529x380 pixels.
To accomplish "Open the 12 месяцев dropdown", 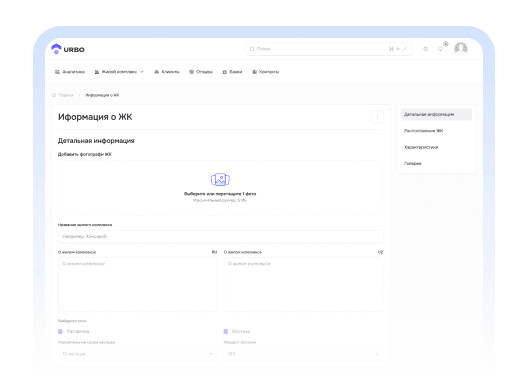I will tap(138, 354).
